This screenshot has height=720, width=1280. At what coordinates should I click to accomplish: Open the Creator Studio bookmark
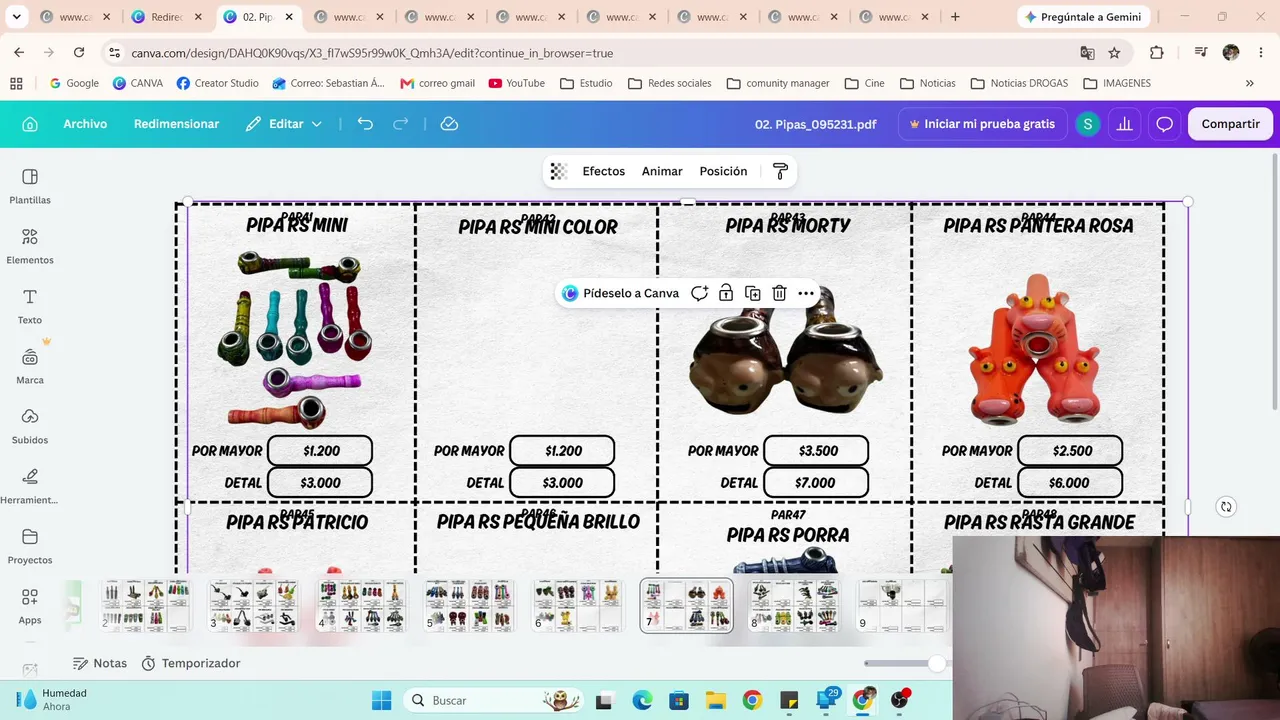point(217,83)
